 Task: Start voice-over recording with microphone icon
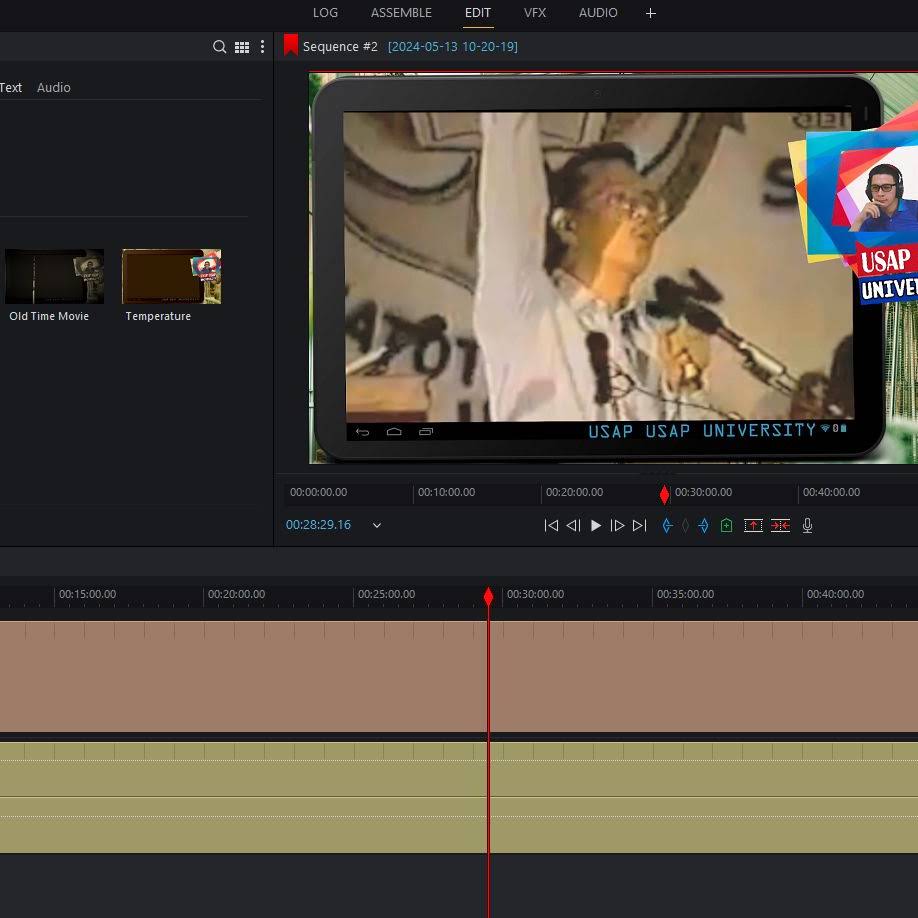pyautogui.click(x=807, y=525)
